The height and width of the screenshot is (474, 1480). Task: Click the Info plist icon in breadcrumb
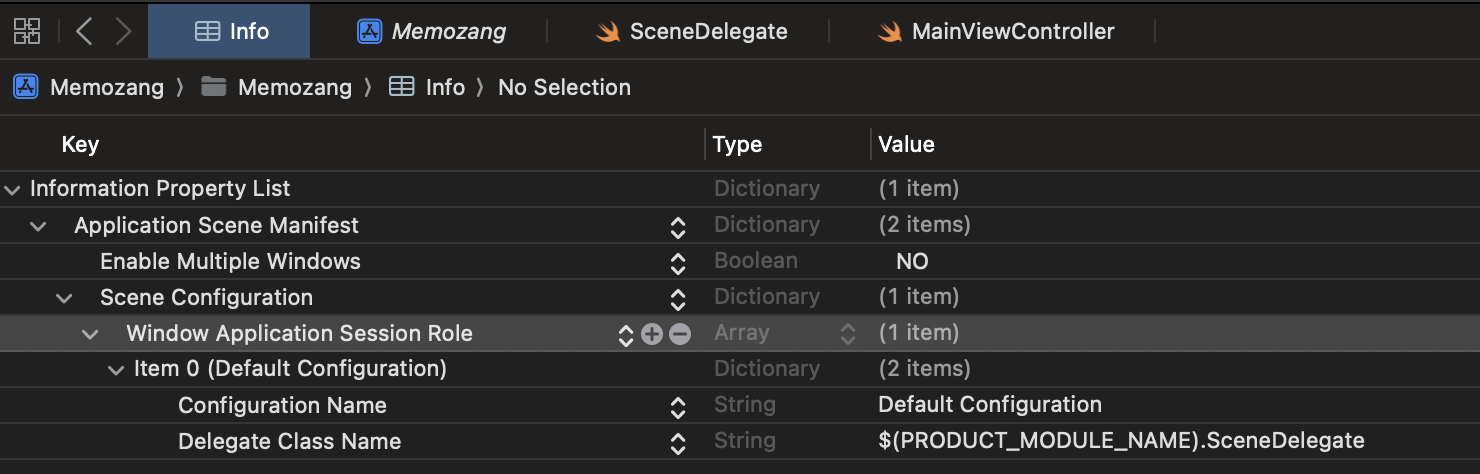(401, 87)
